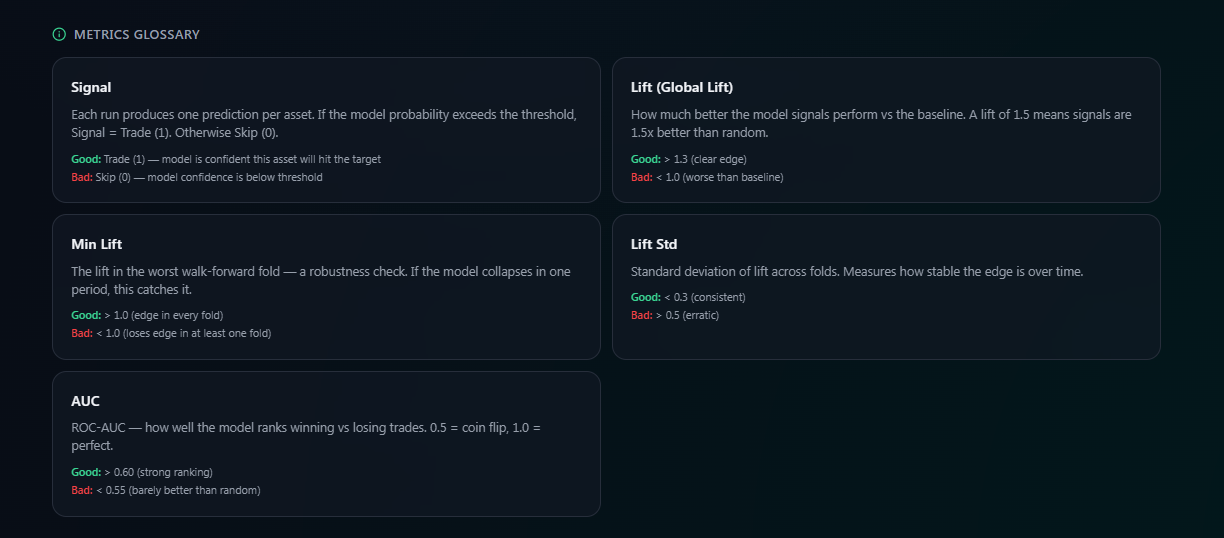
Task: Click 'loses edge in at least one fold' line
Action: click(171, 333)
